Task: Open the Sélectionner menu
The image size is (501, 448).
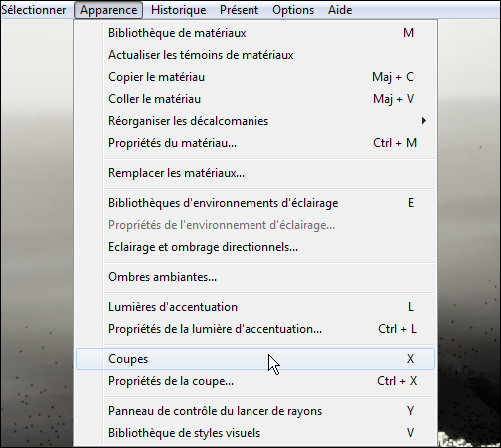Action: [33, 10]
